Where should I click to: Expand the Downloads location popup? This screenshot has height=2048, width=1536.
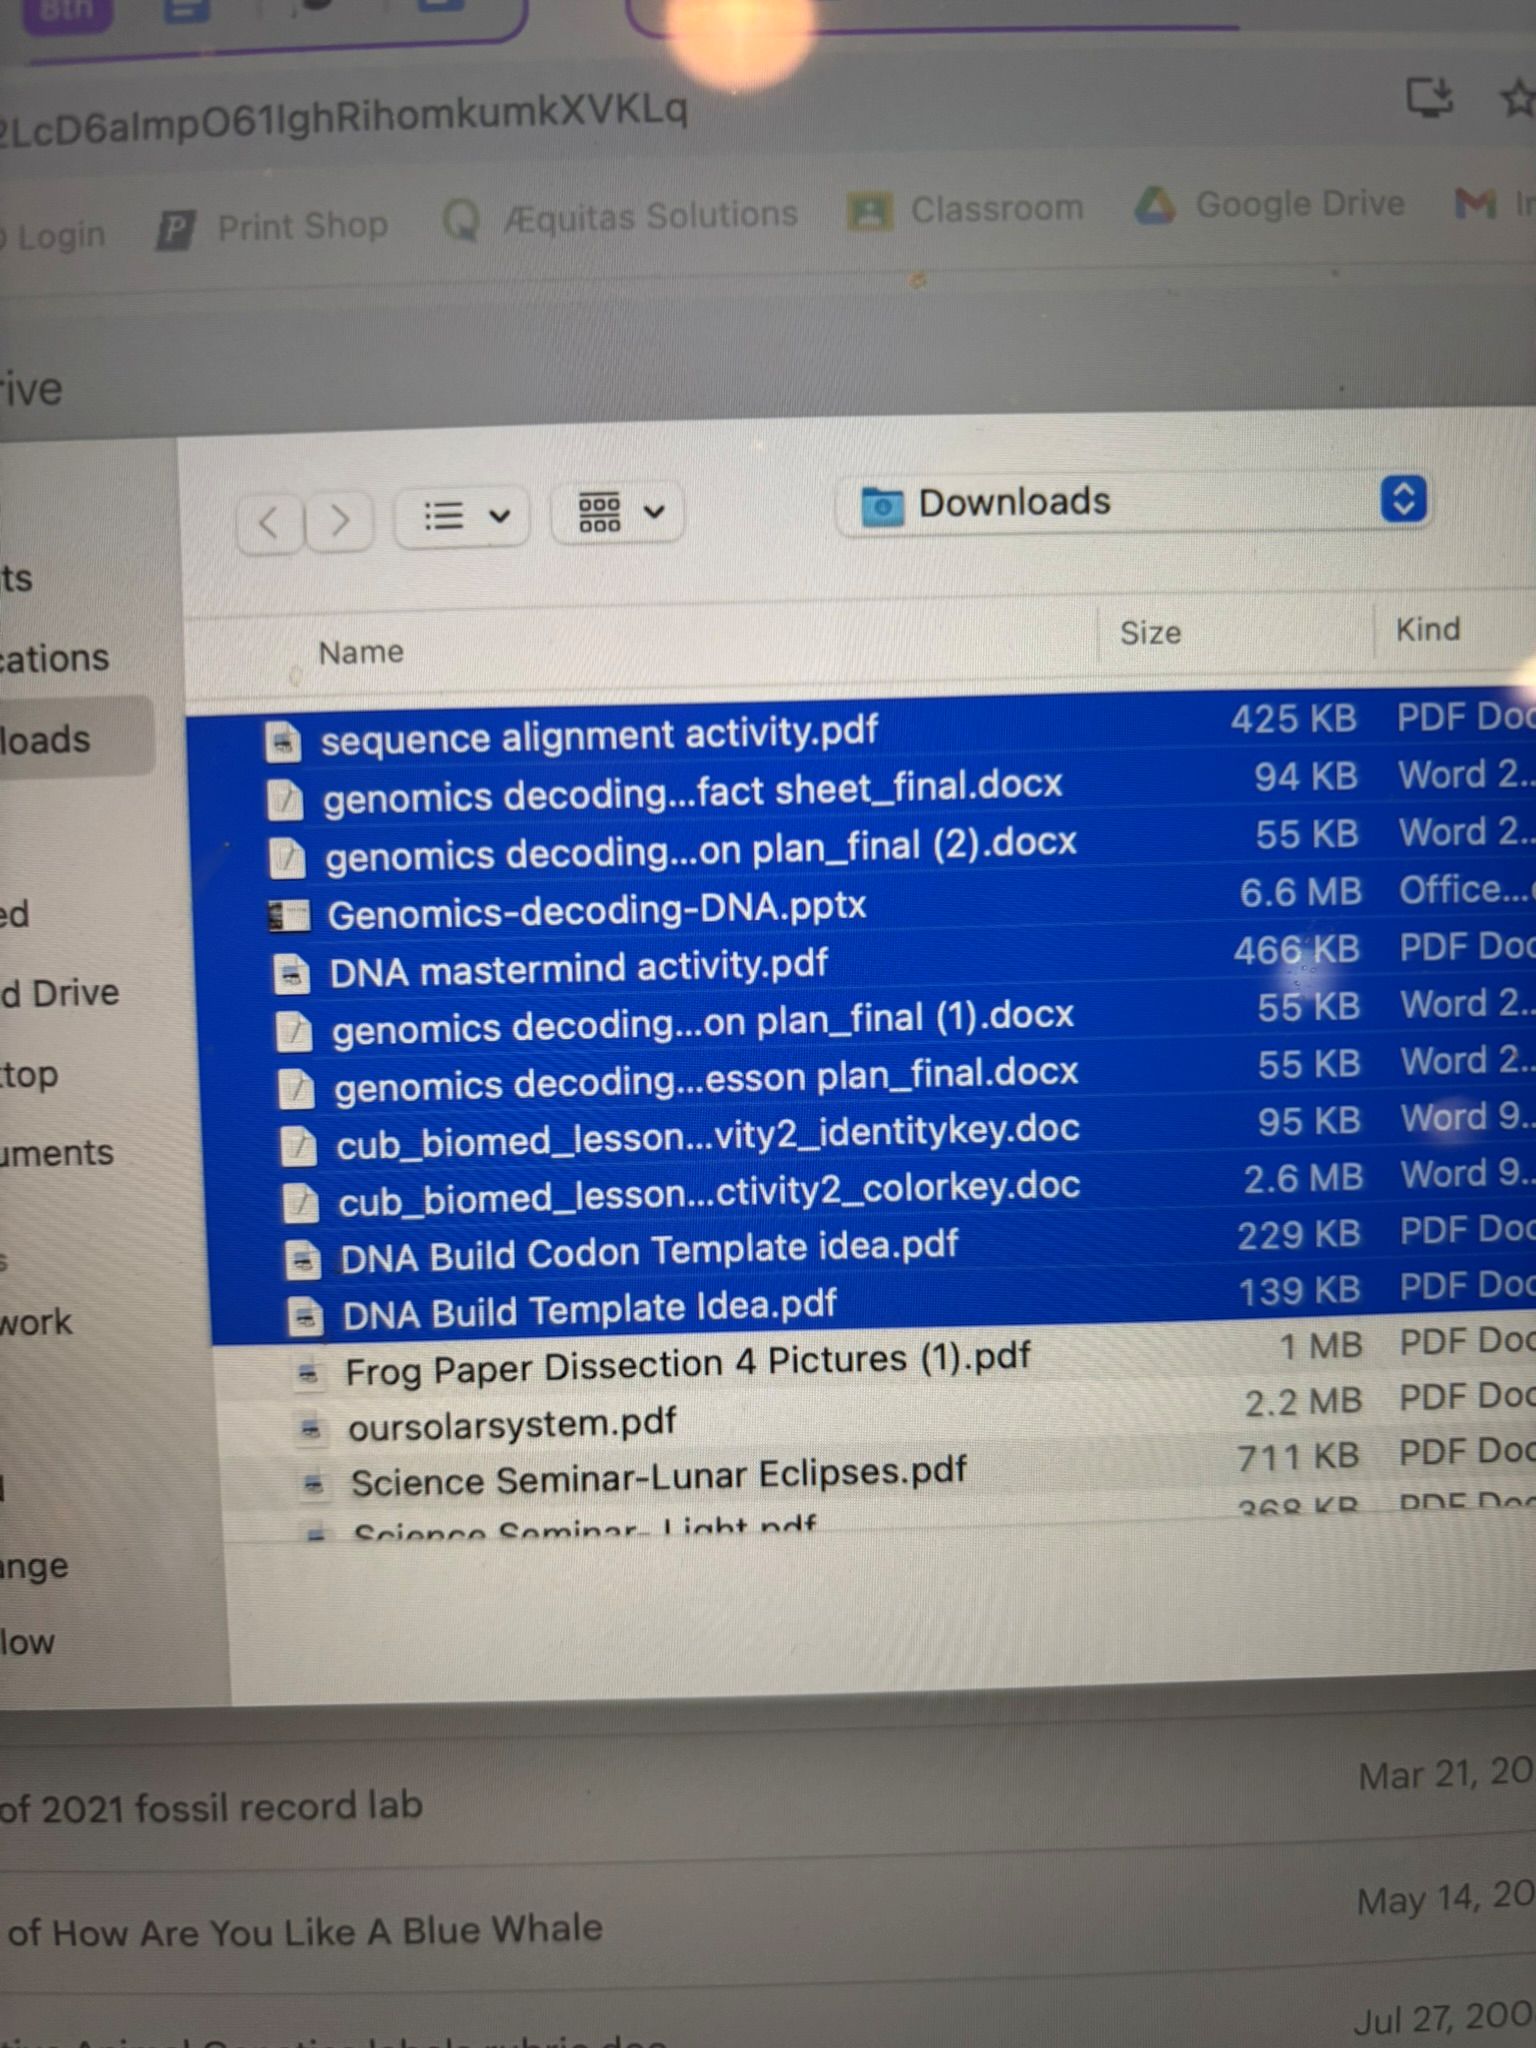[x=1402, y=498]
